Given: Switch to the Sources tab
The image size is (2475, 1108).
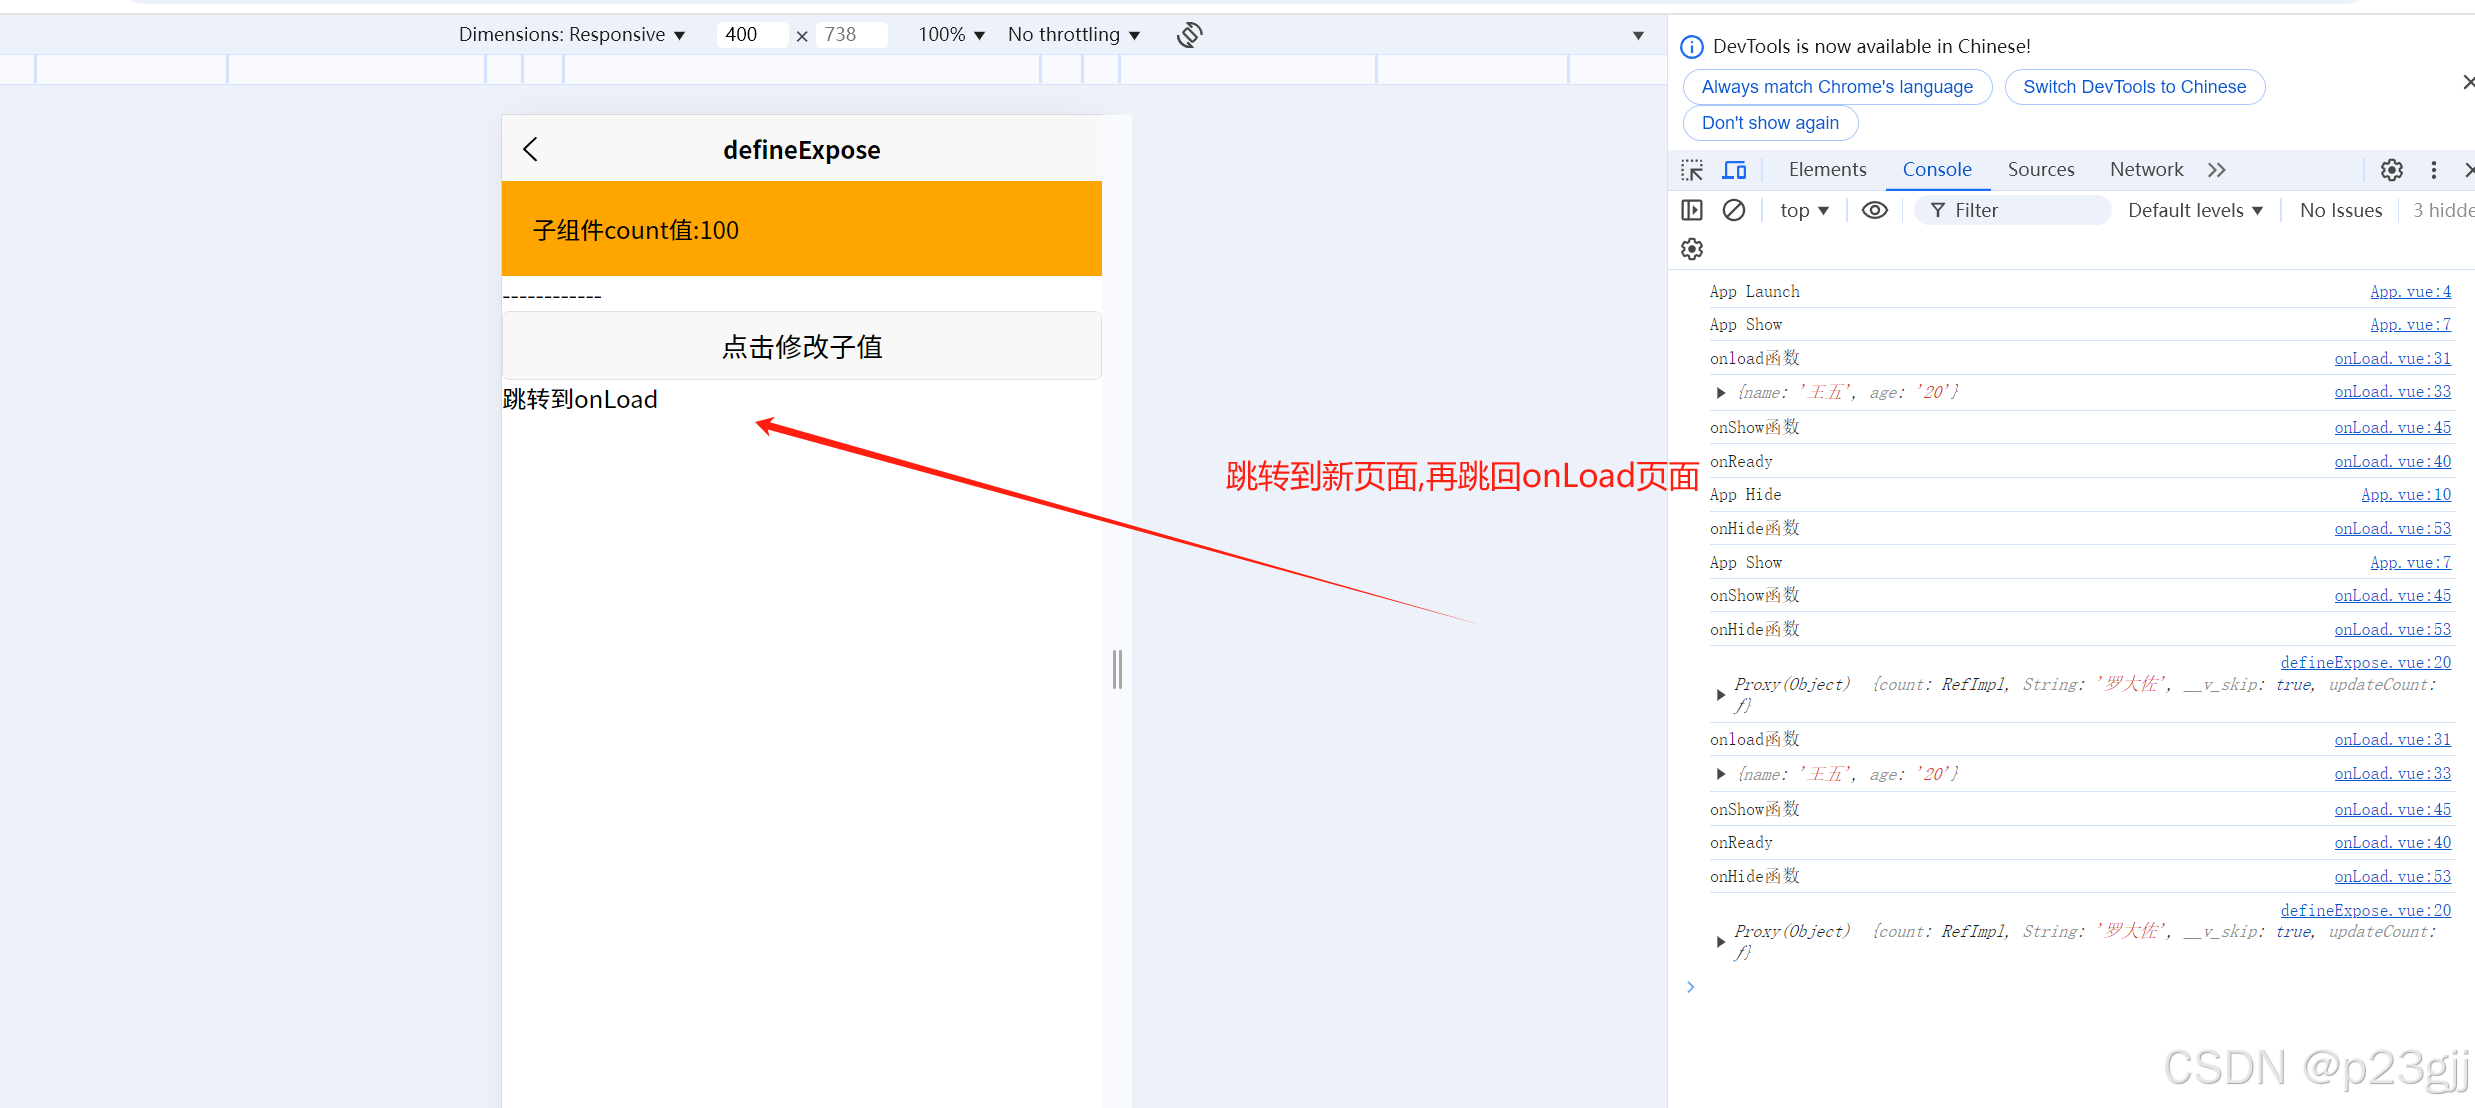Looking at the screenshot, I should point(2040,170).
